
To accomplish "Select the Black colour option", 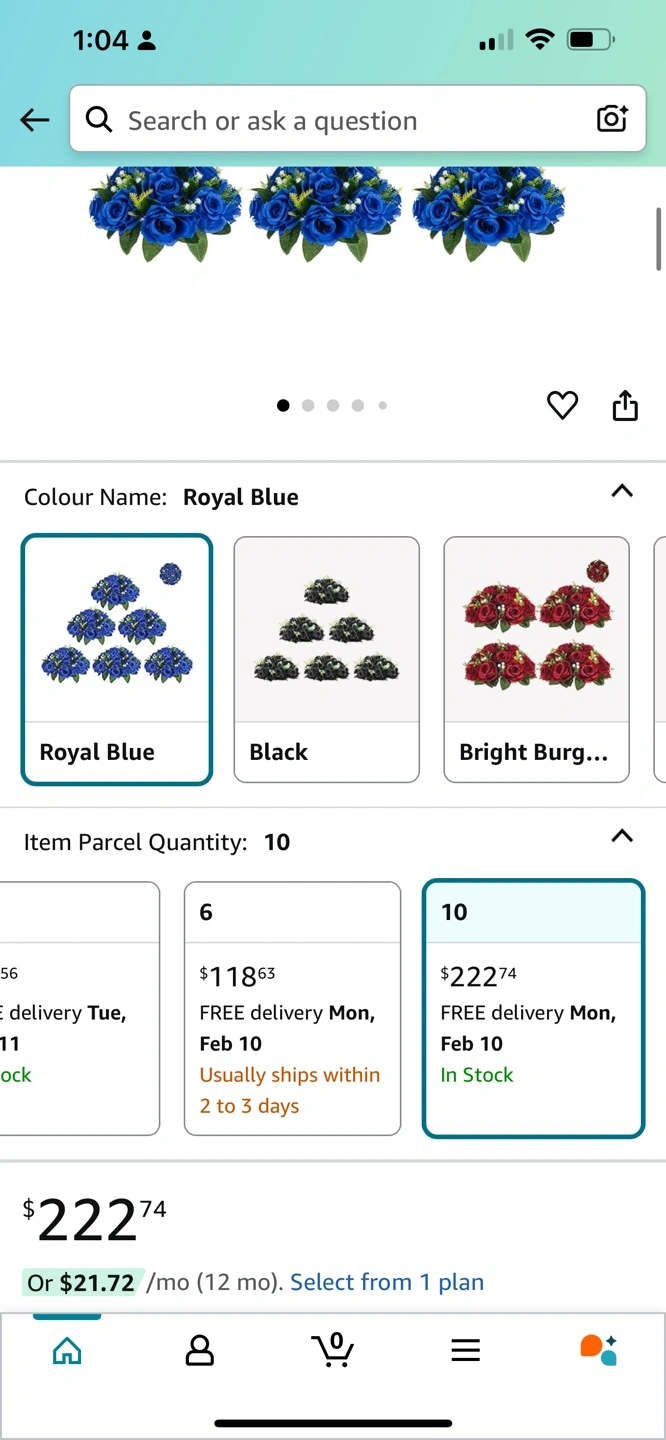I will pyautogui.click(x=326, y=660).
